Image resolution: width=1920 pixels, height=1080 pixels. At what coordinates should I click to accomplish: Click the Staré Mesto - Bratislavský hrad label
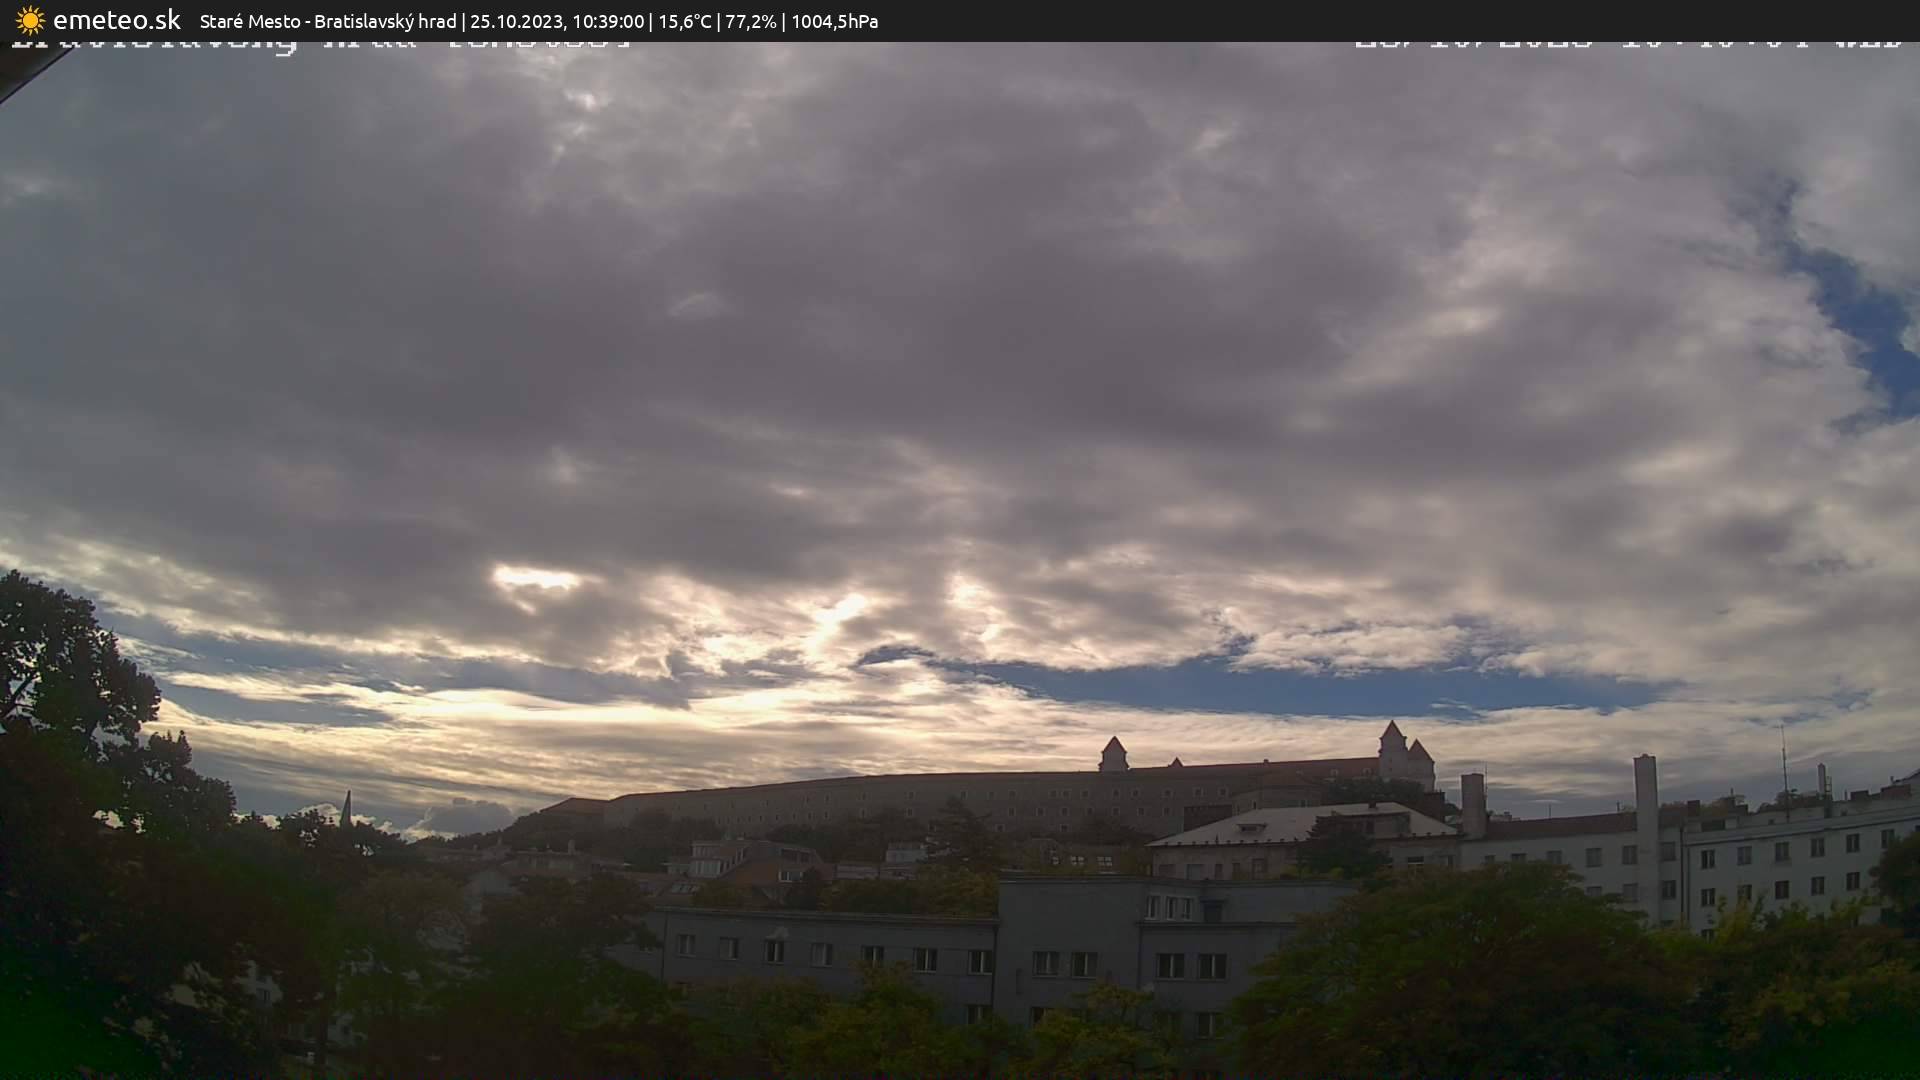tap(327, 21)
